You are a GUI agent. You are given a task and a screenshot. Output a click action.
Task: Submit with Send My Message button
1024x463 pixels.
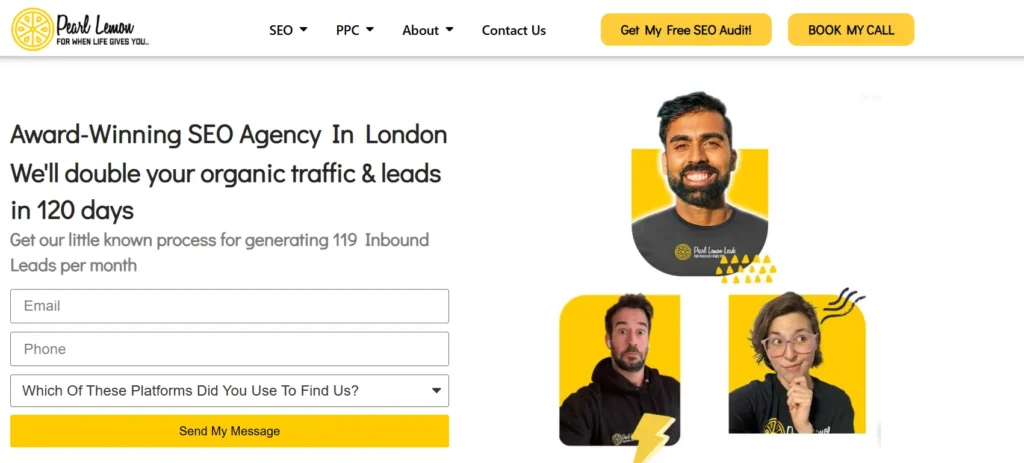click(229, 431)
